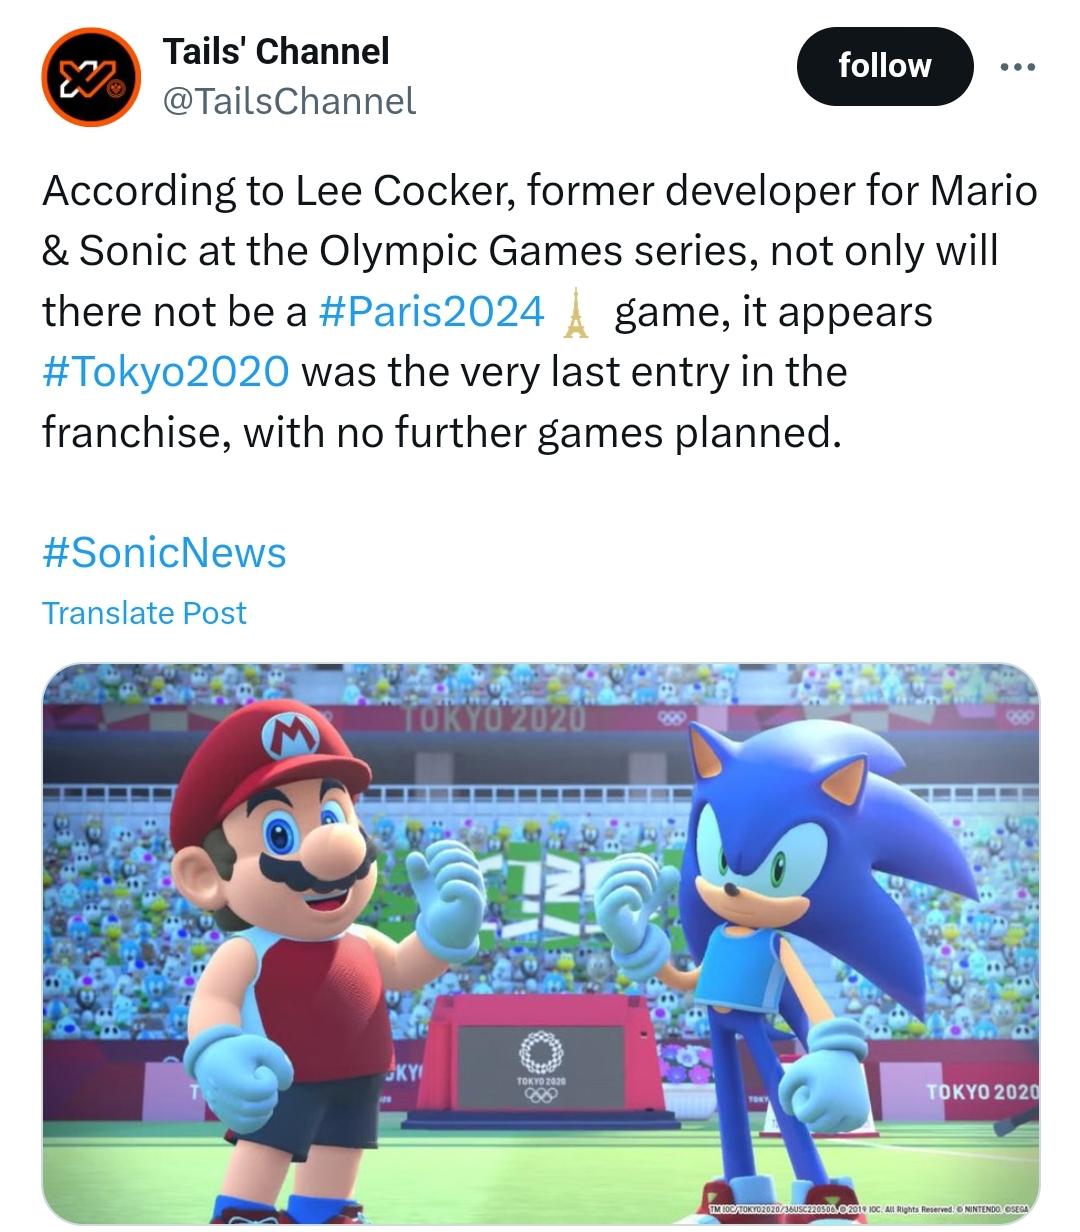Click the pink TOKYO 2020 banner beside Sonic
1080x1232 pixels.
pyautogui.click(x=960, y=1090)
